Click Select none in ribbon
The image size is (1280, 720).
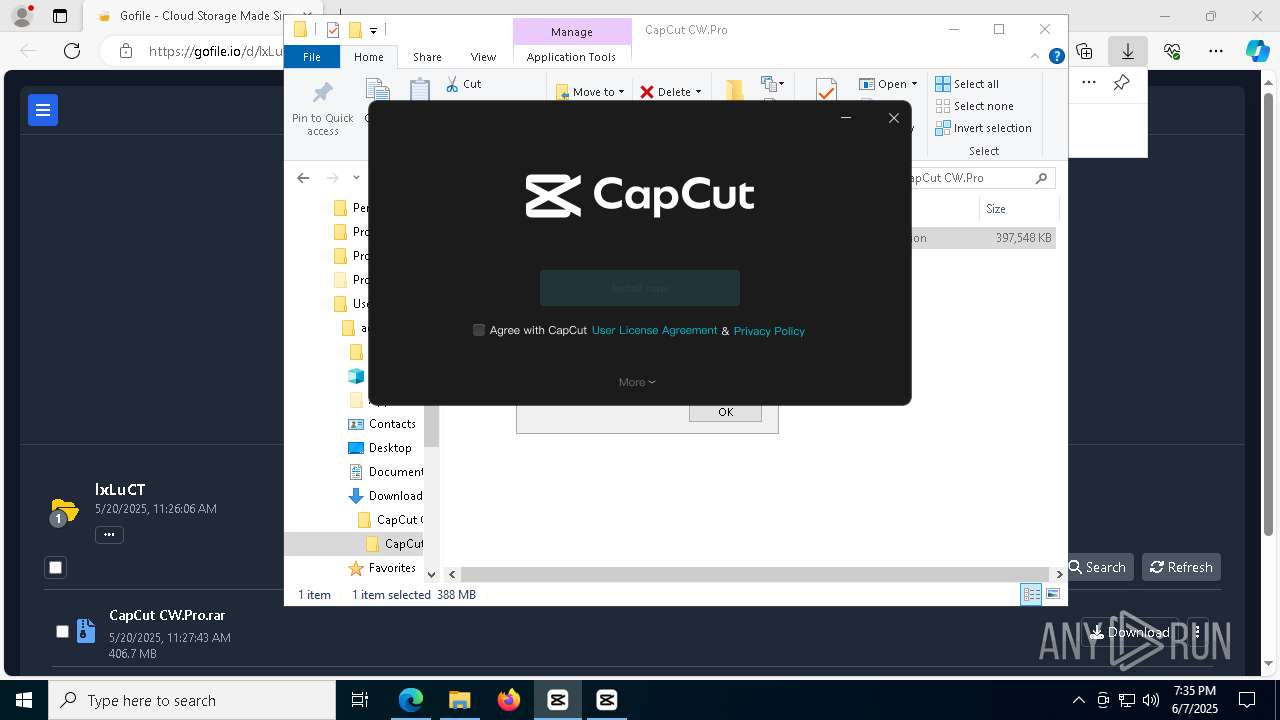click(x=974, y=106)
